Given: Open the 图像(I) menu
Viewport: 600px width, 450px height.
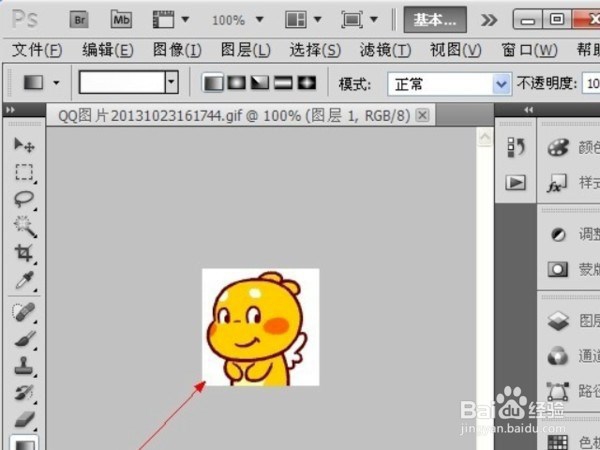Looking at the screenshot, I should coord(177,50).
